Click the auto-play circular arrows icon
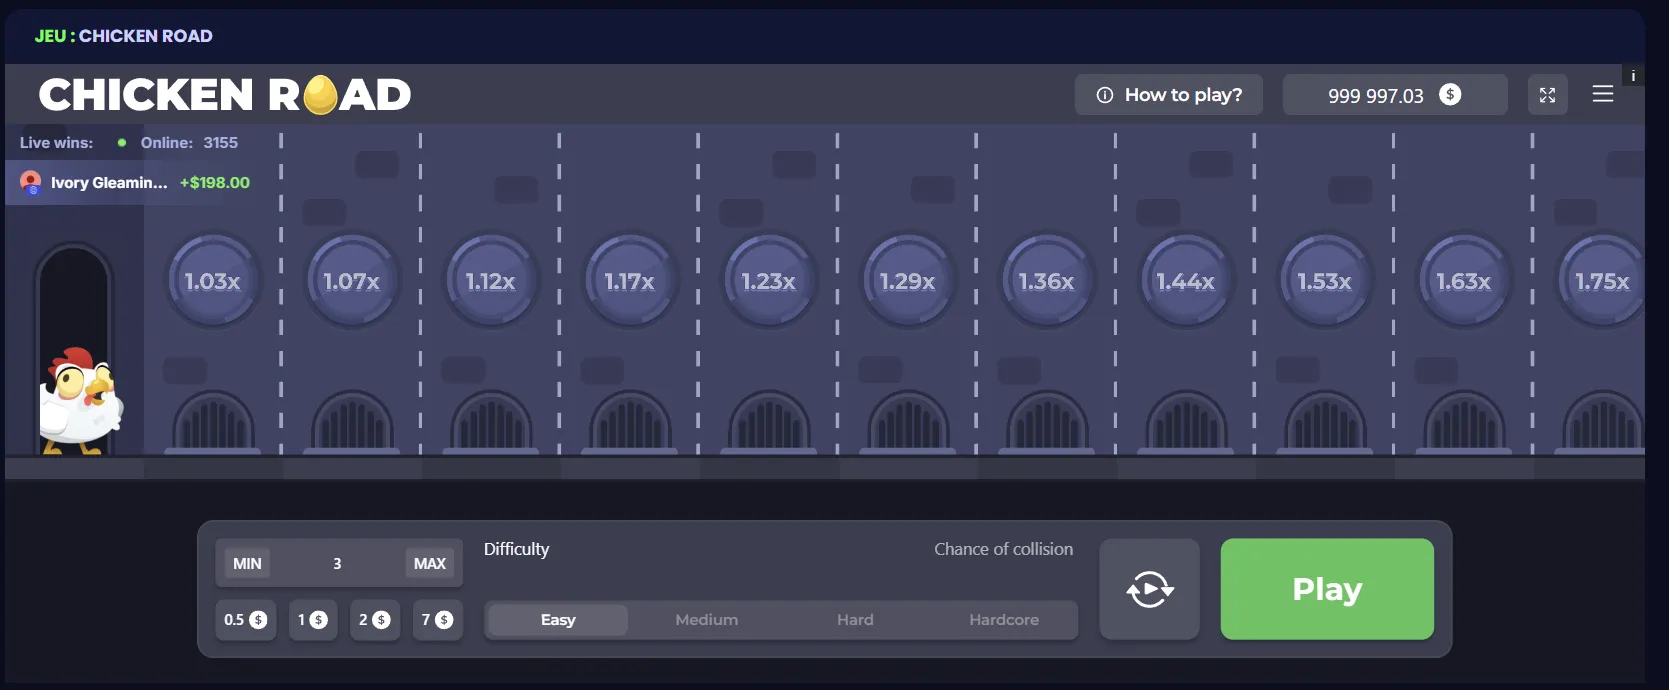The height and width of the screenshot is (690, 1669). [1149, 590]
